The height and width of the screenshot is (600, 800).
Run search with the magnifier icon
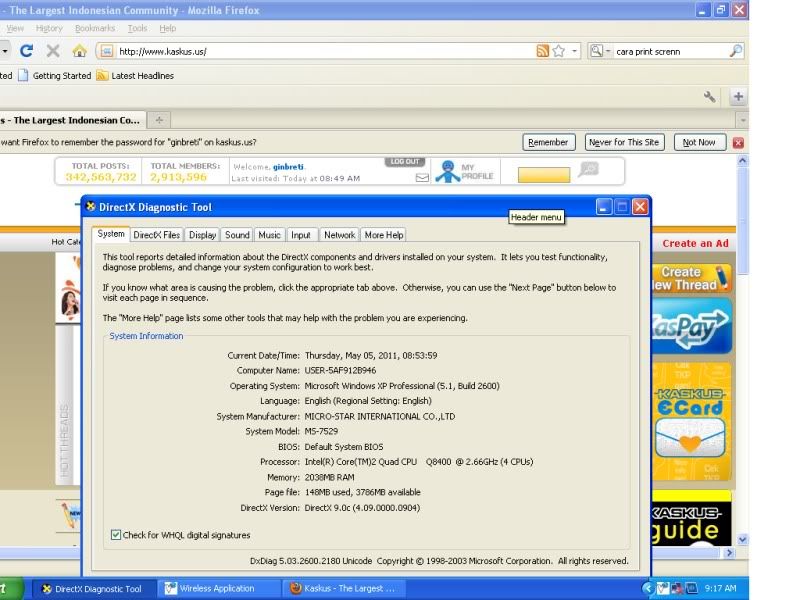pyautogui.click(x=736, y=51)
